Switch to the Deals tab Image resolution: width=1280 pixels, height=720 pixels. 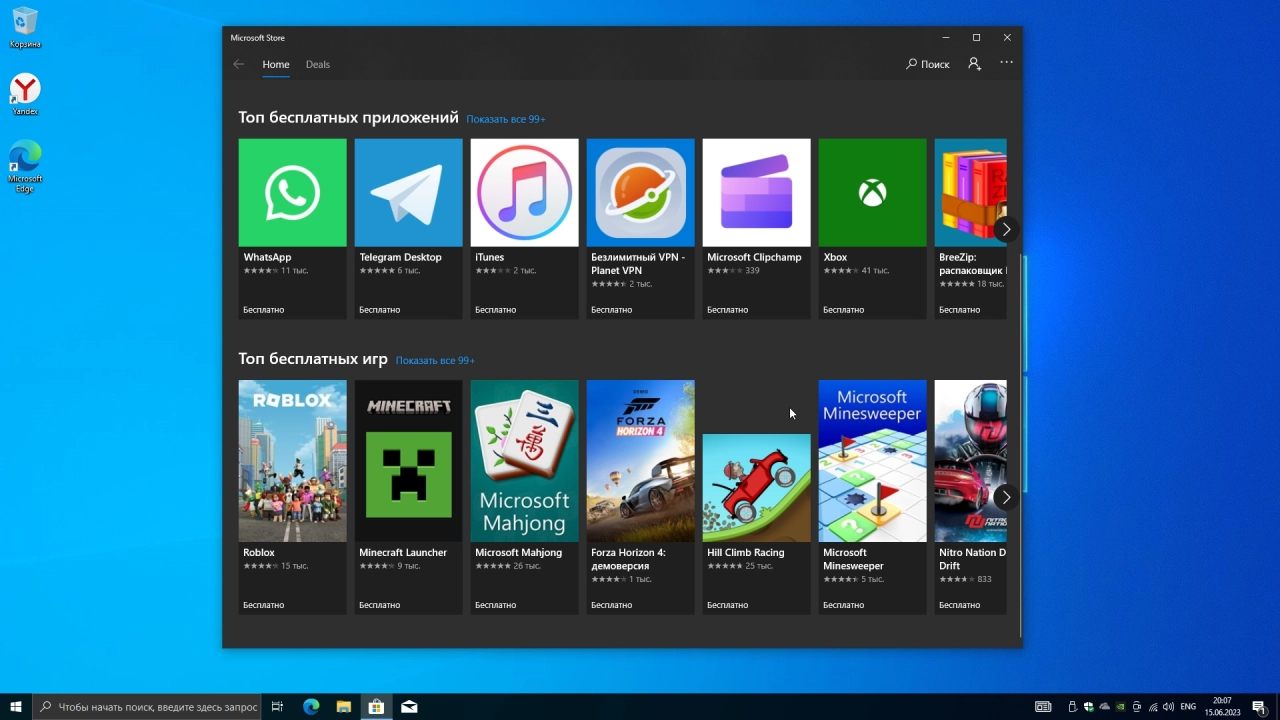click(x=318, y=64)
